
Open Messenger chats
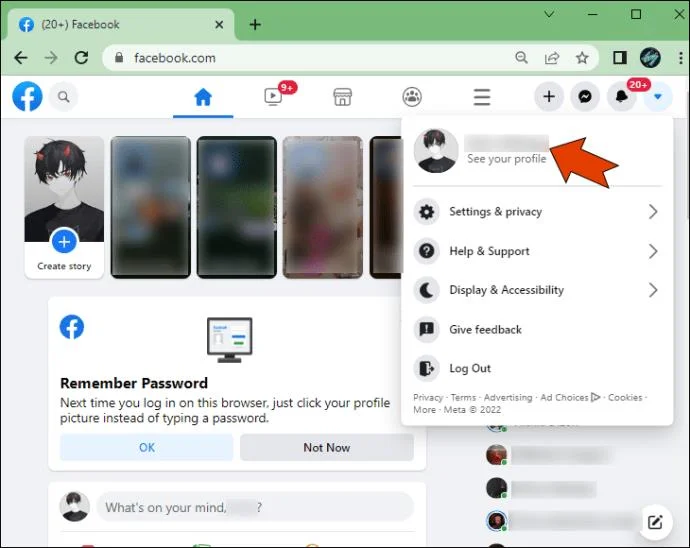pos(585,96)
